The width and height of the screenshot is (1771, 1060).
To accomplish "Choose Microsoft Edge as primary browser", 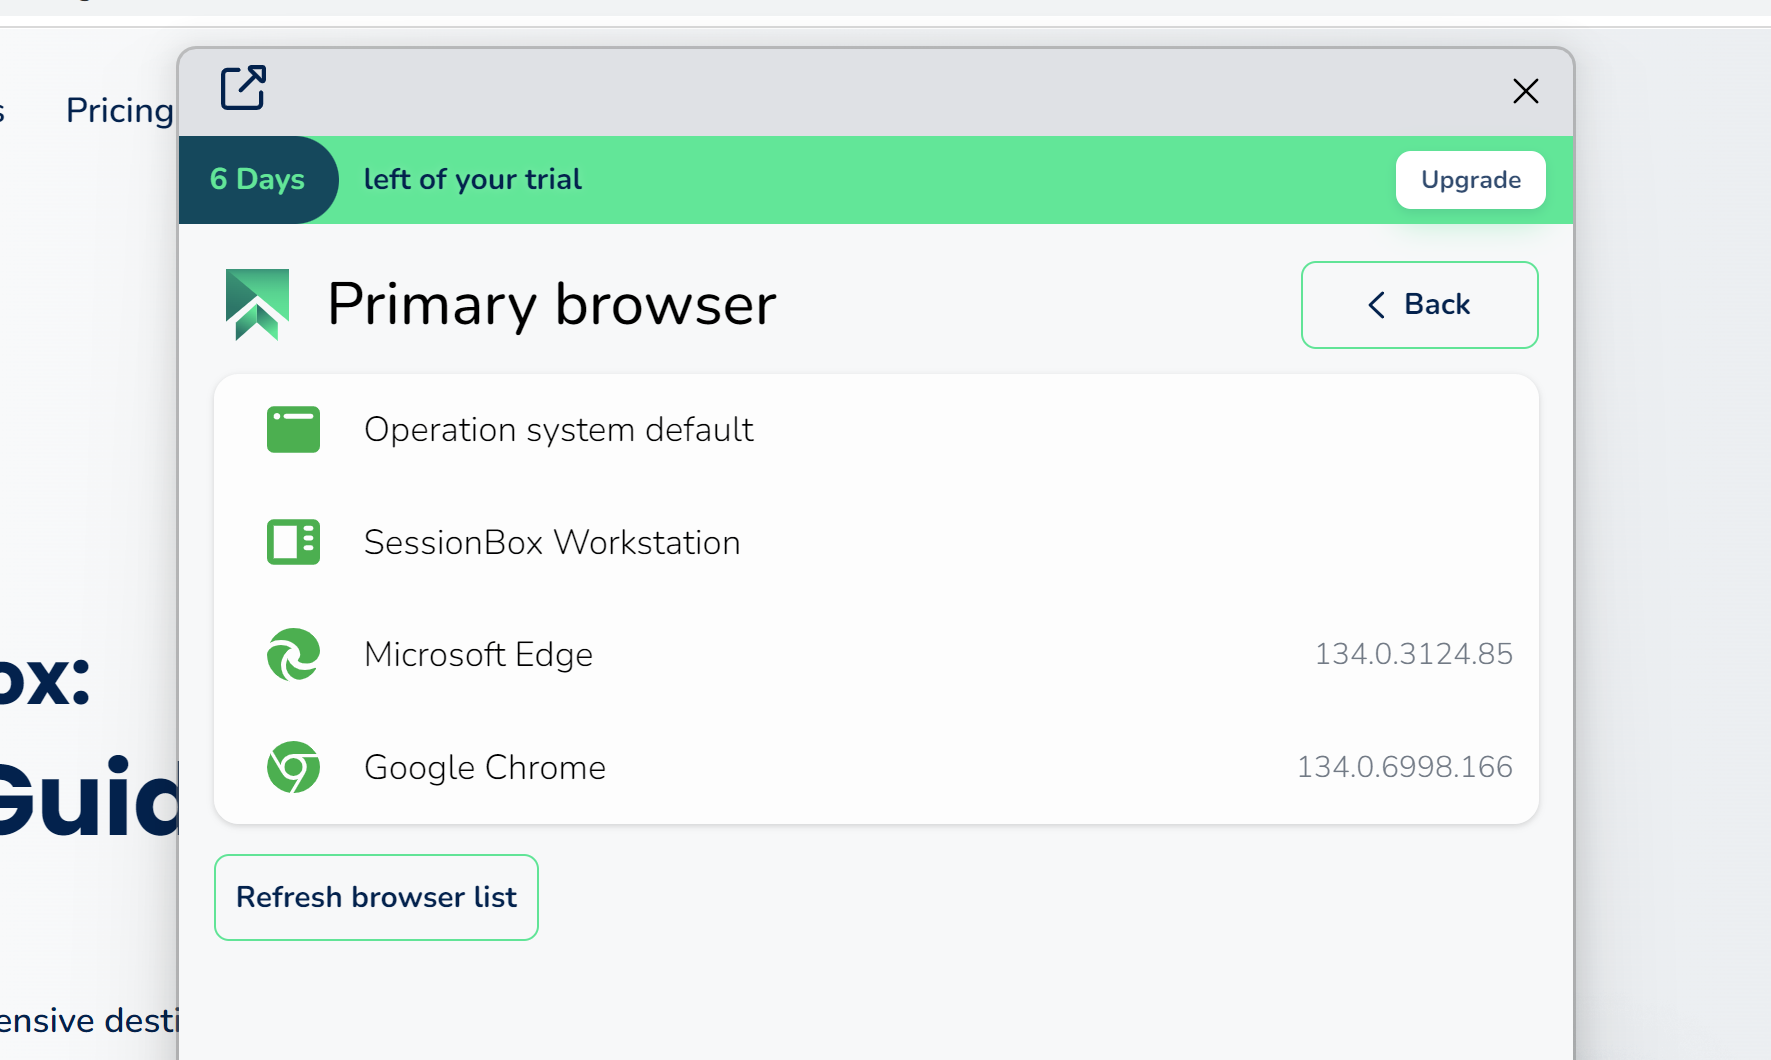I will (x=876, y=654).
